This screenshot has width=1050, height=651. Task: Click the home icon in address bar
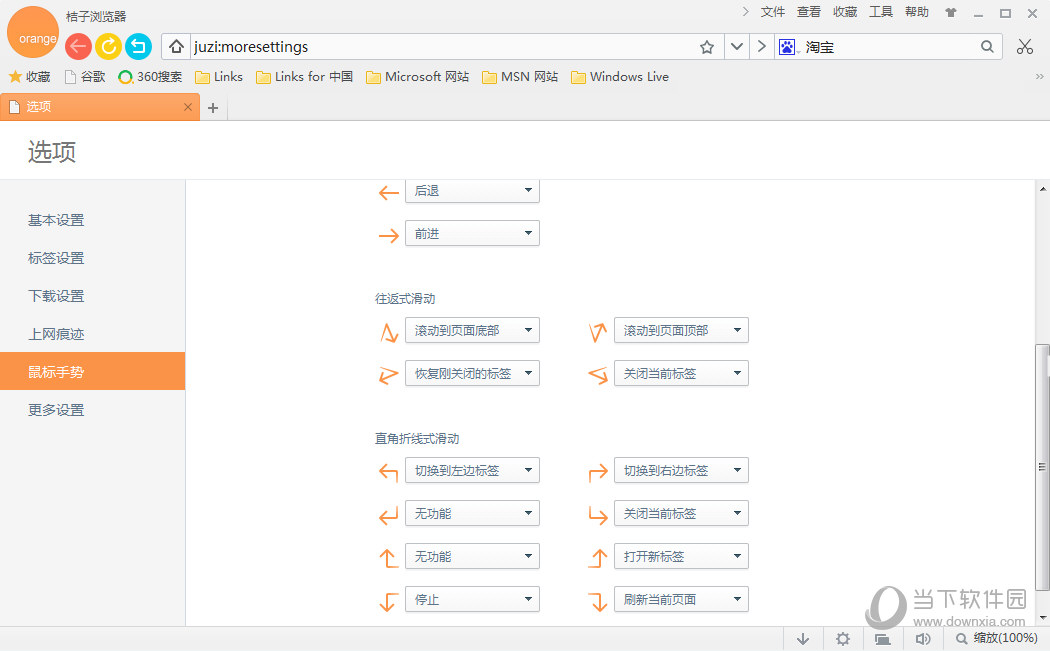[176, 47]
